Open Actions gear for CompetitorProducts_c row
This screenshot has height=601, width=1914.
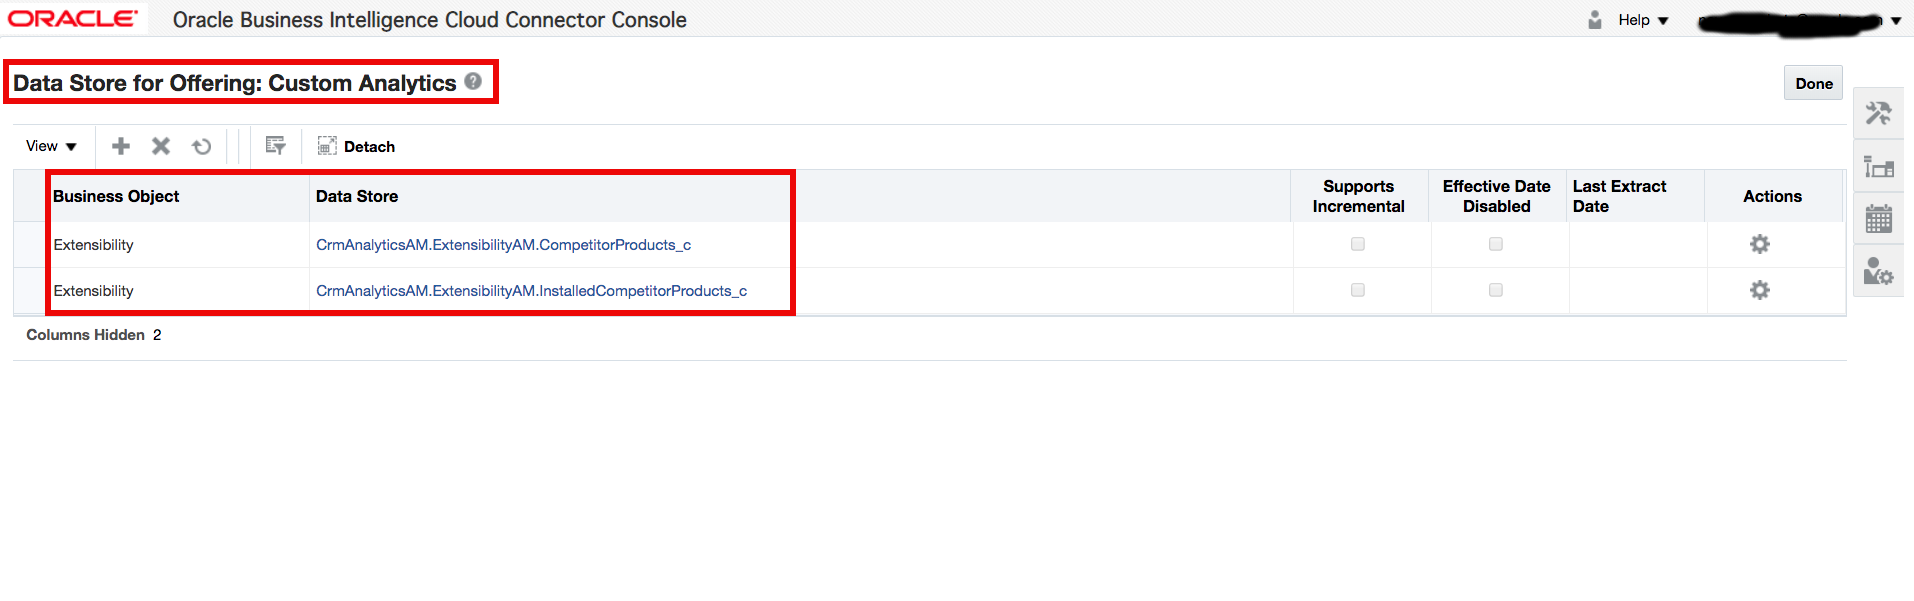pyautogui.click(x=1760, y=244)
